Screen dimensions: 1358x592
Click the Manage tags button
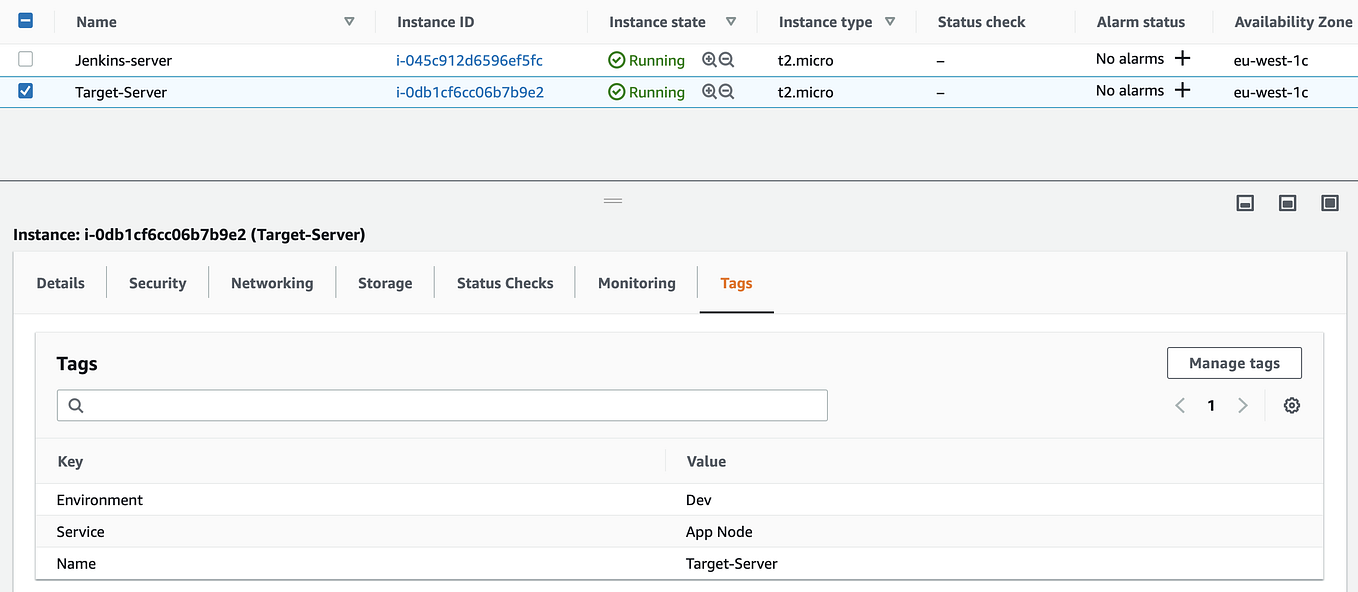[x=1234, y=363]
